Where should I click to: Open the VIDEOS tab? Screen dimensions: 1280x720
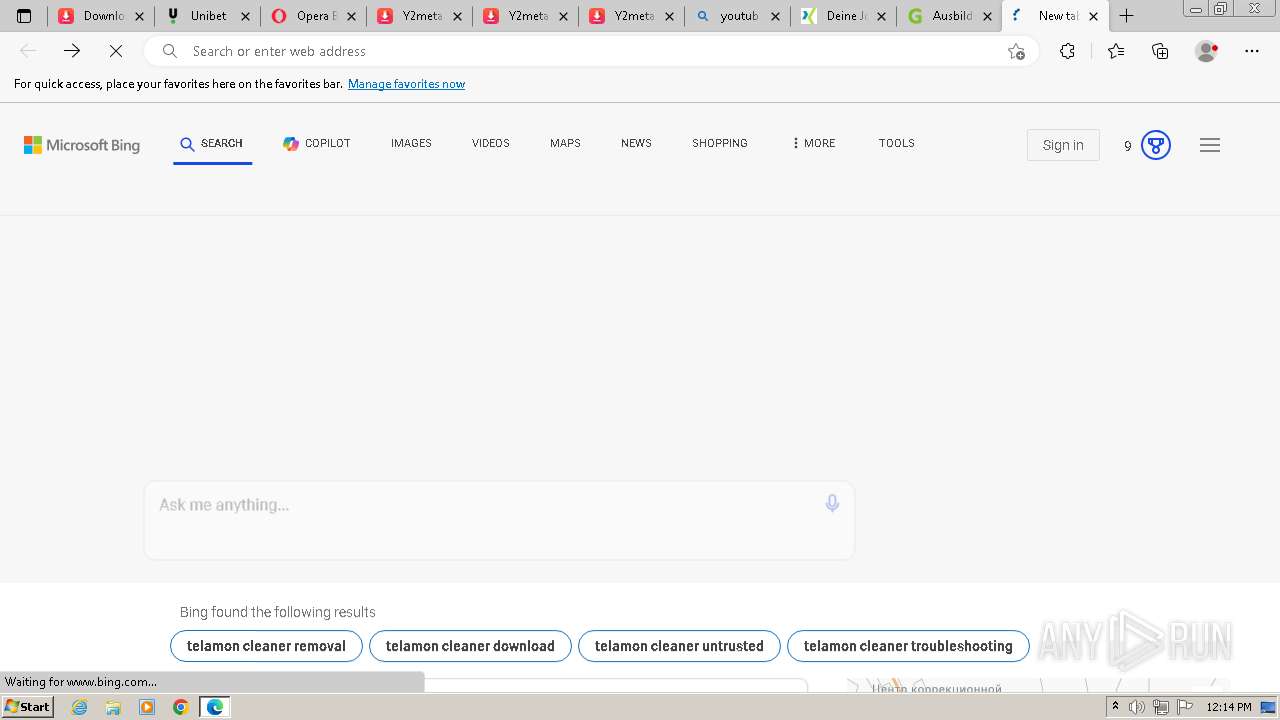(x=491, y=144)
